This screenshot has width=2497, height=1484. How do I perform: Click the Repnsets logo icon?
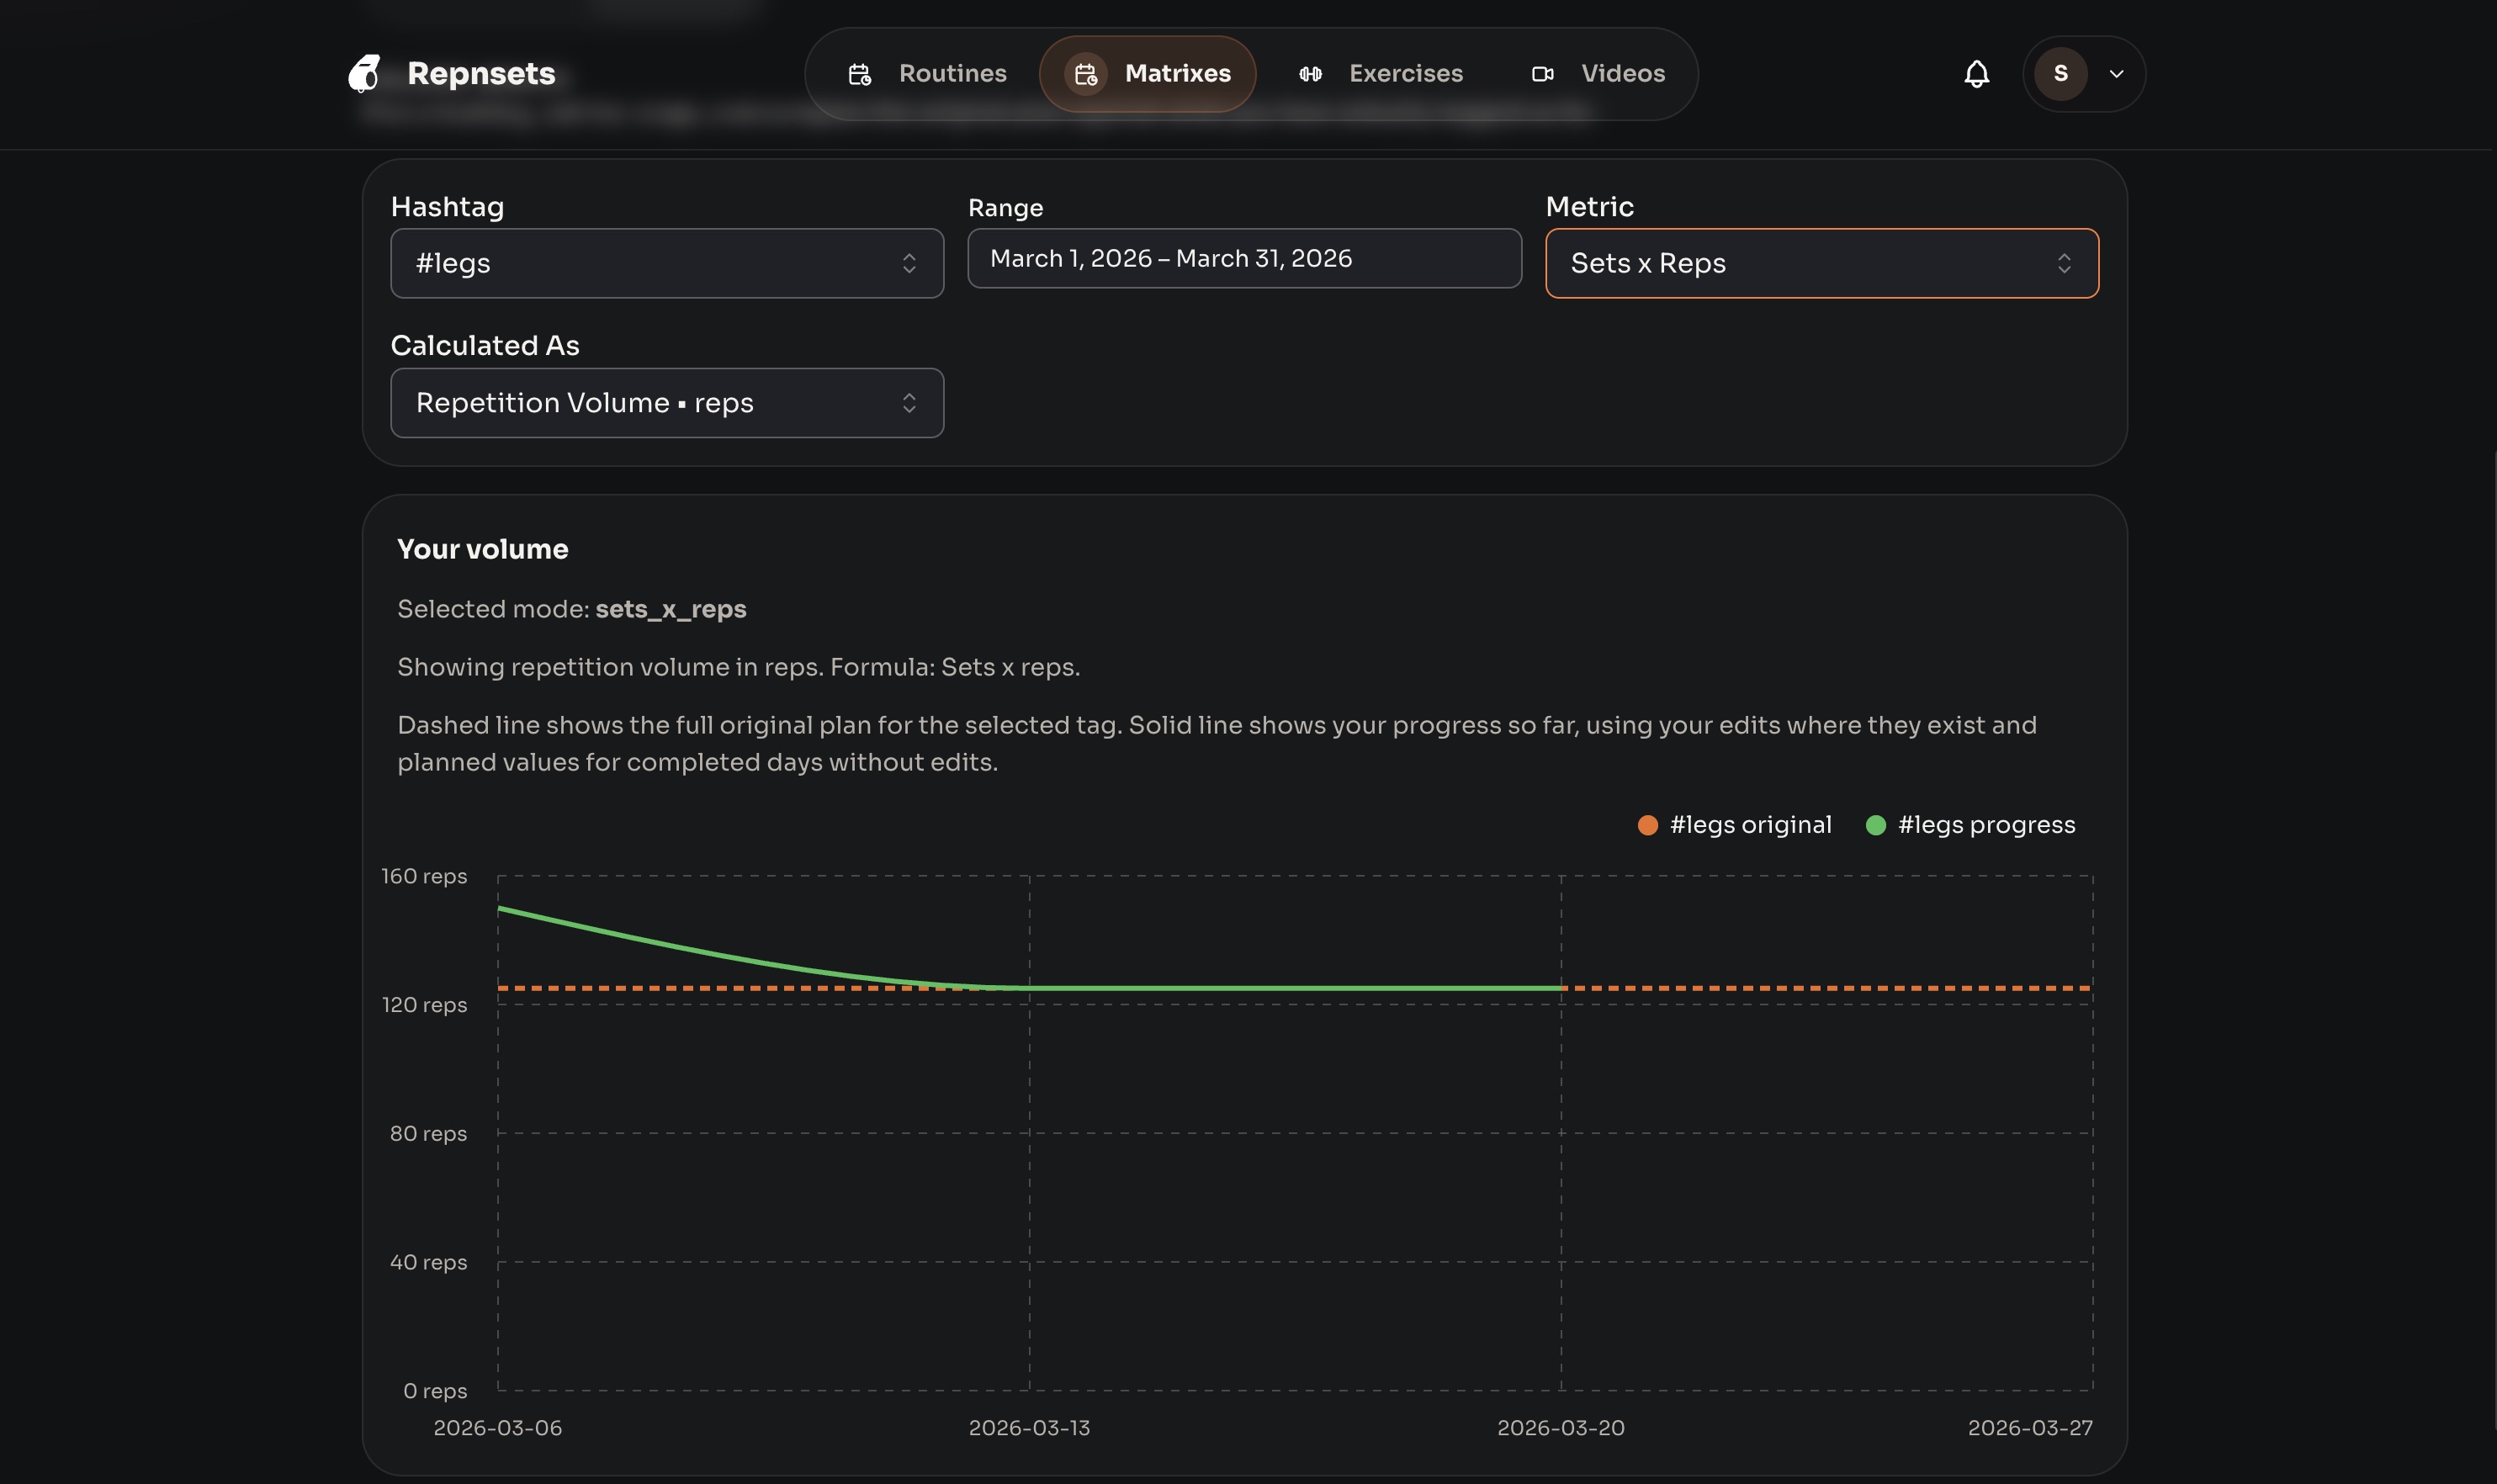364,73
